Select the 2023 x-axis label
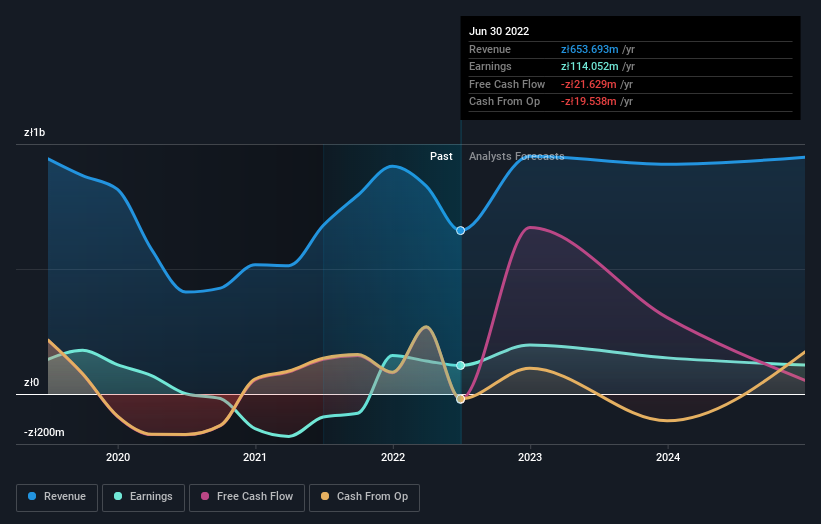821x524 pixels. click(x=530, y=457)
